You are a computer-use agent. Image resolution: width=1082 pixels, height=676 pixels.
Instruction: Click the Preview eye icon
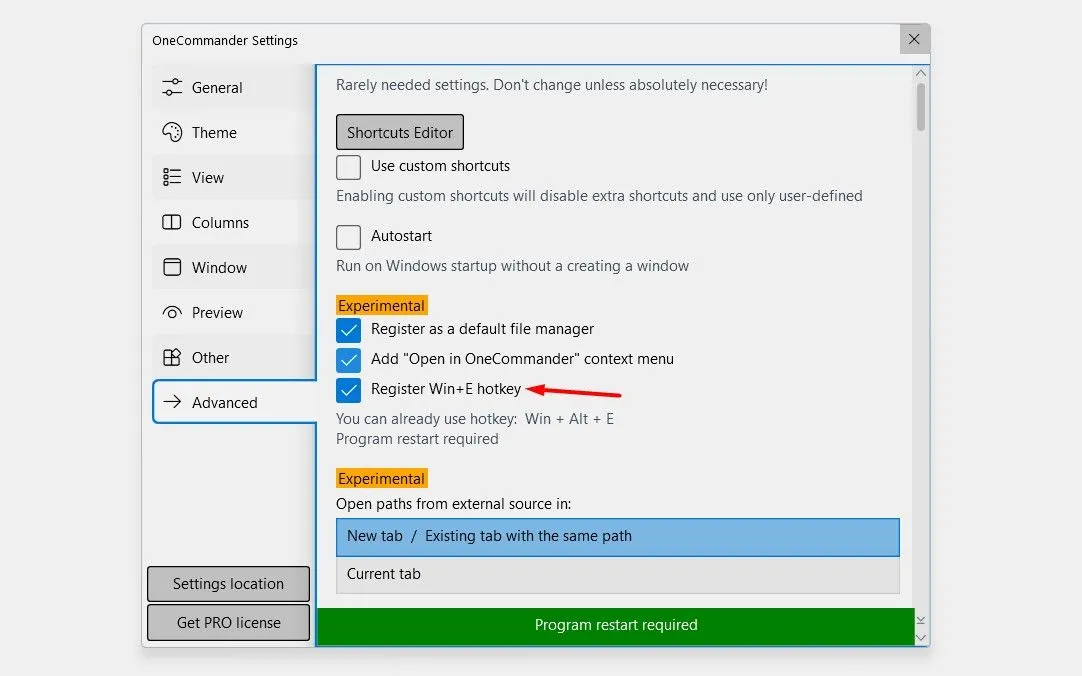coord(172,312)
